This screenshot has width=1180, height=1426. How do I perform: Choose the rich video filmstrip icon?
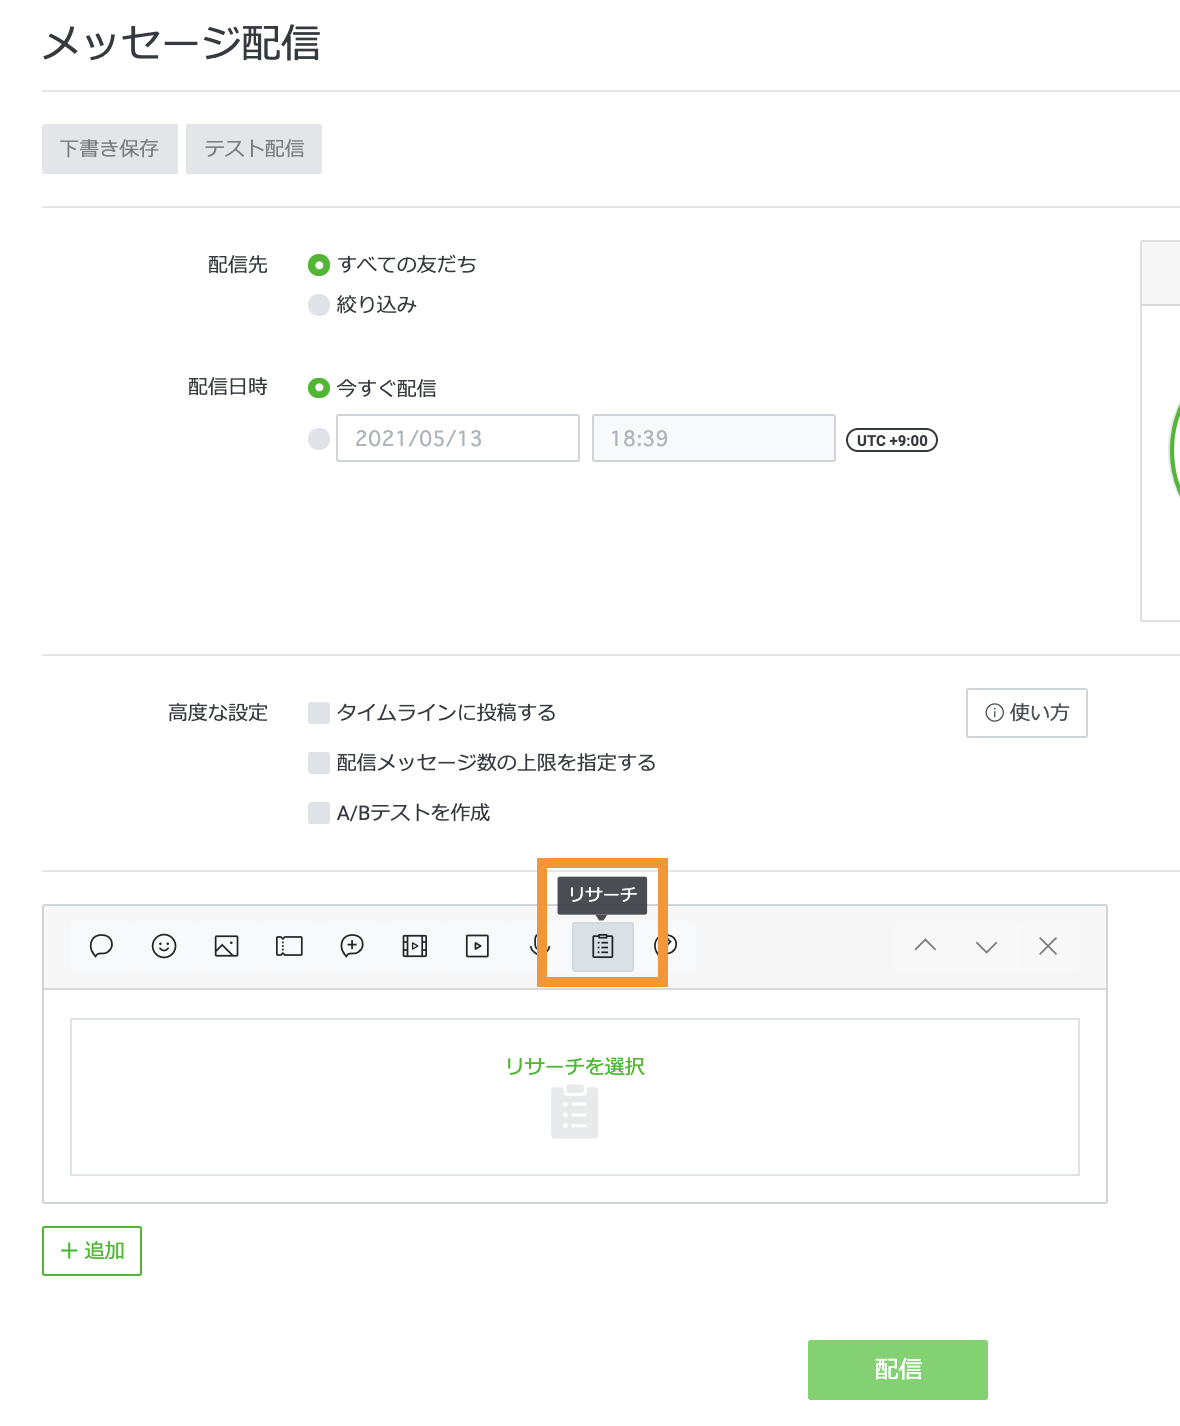[415, 946]
